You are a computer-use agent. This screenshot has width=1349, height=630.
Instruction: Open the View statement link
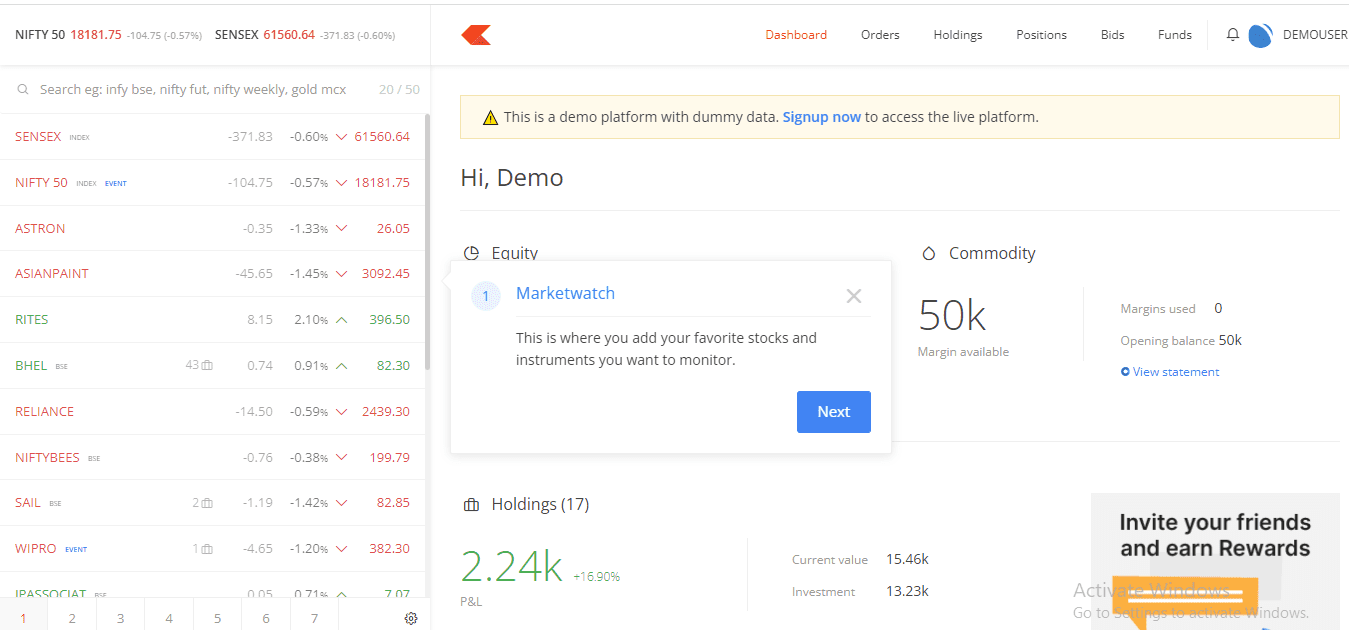tap(1170, 372)
